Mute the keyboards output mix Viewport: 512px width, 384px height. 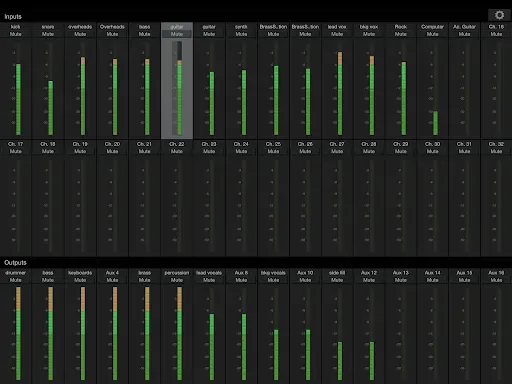click(80, 280)
